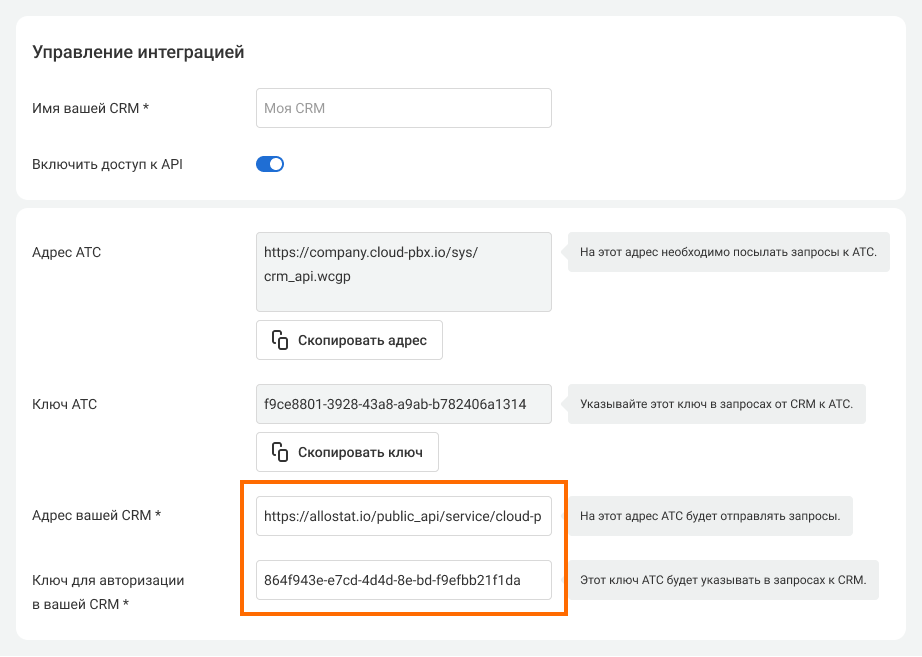The height and width of the screenshot is (657, 922).
Task: Select the Ключ АТС value field
Action: click(x=403, y=405)
